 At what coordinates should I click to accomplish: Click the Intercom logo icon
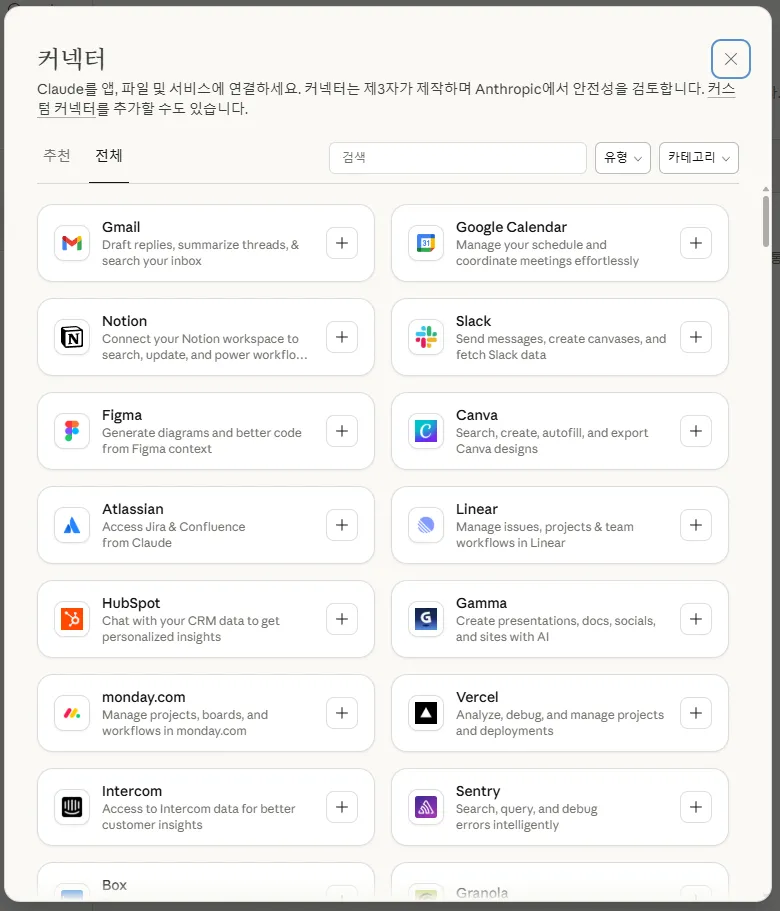(72, 807)
